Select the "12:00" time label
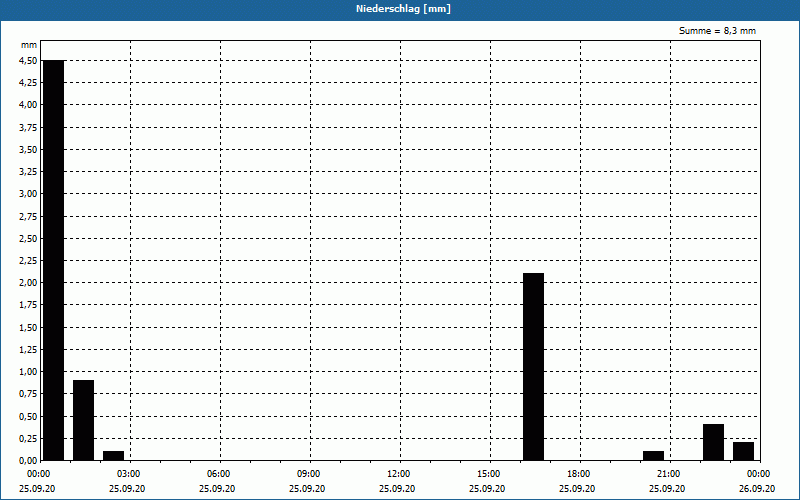The width and height of the screenshot is (800, 500). pyautogui.click(x=398, y=474)
